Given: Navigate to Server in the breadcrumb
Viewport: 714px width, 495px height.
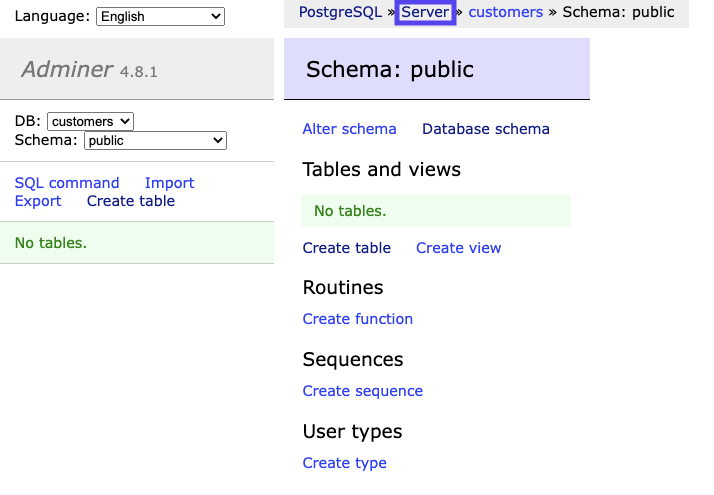Looking at the screenshot, I should coord(425,12).
